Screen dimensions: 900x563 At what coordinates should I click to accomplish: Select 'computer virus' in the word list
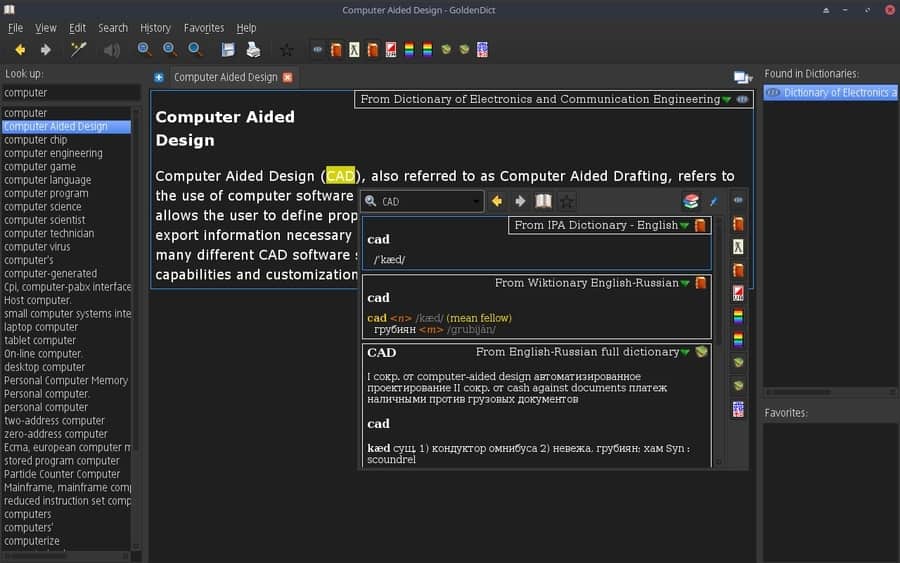tap(37, 247)
